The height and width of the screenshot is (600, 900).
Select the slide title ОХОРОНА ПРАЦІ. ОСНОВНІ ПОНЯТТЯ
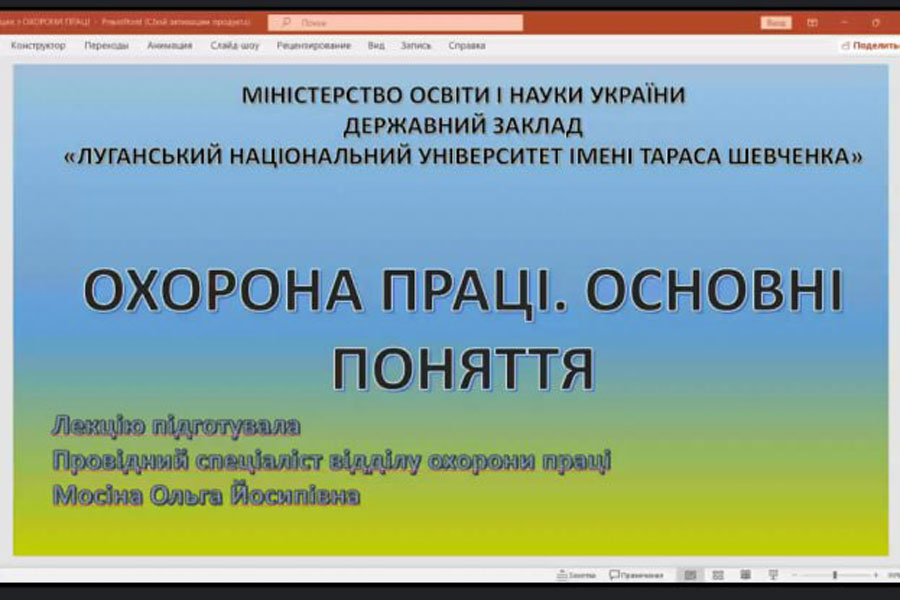(x=463, y=329)
